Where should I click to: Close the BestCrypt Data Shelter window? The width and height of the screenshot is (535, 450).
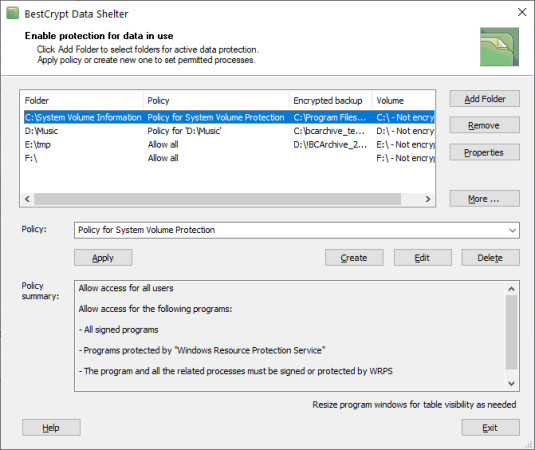522,12
